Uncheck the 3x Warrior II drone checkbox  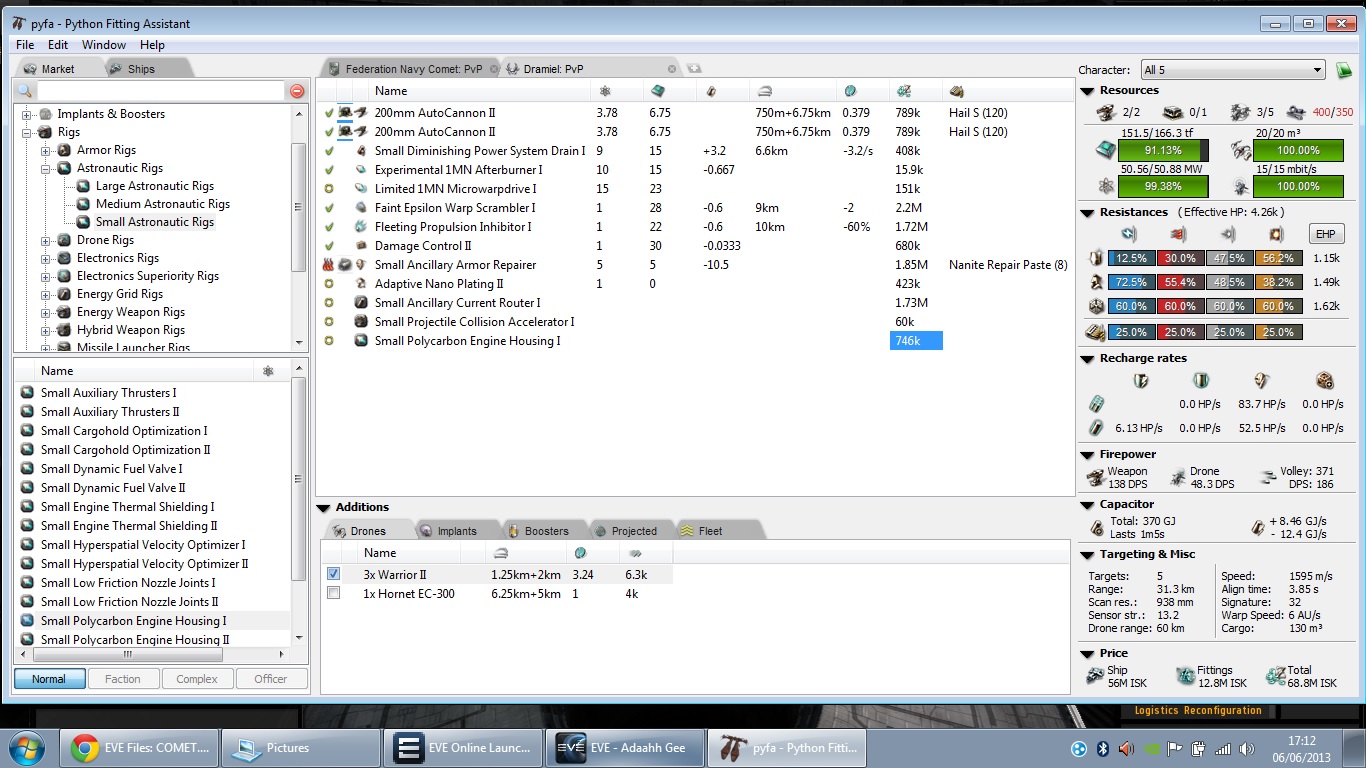334,574
